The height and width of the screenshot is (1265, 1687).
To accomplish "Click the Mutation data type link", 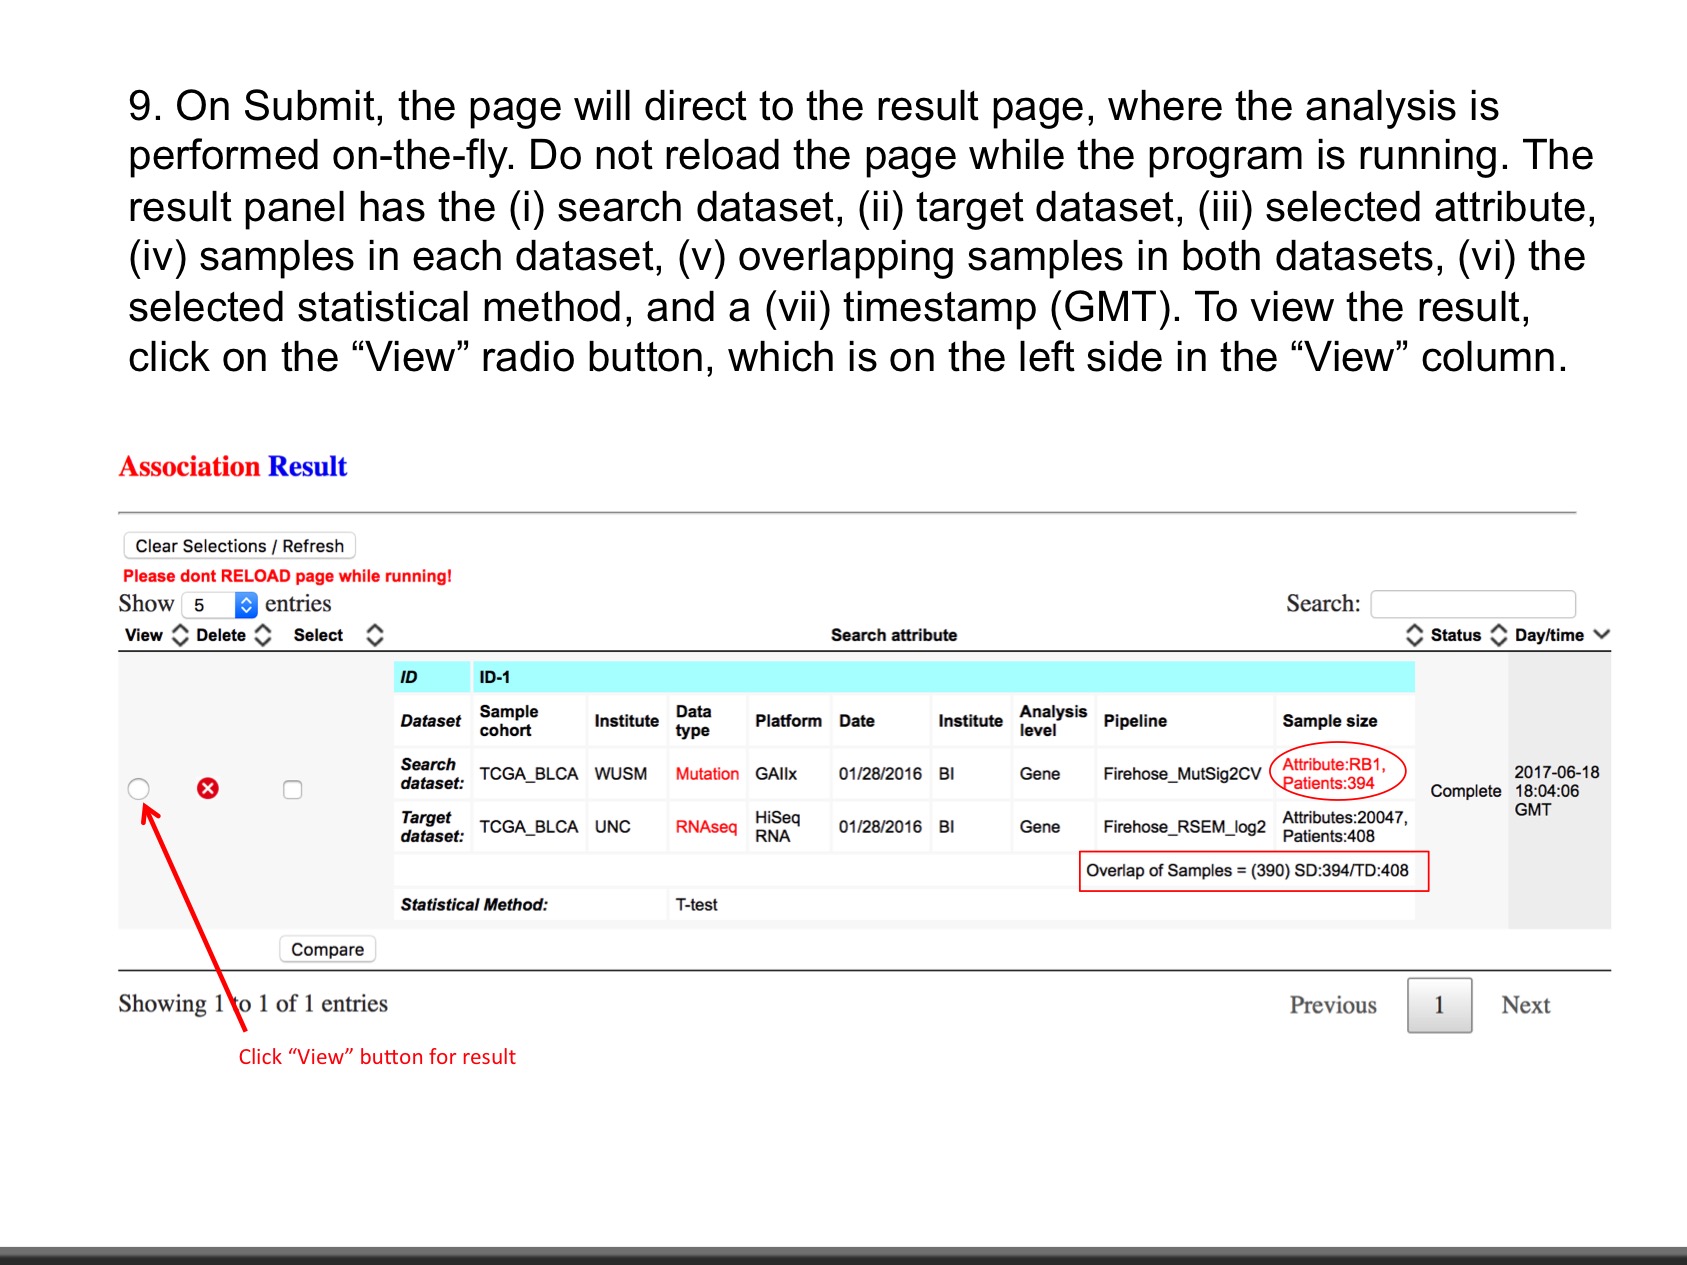I will coord(706,774).
